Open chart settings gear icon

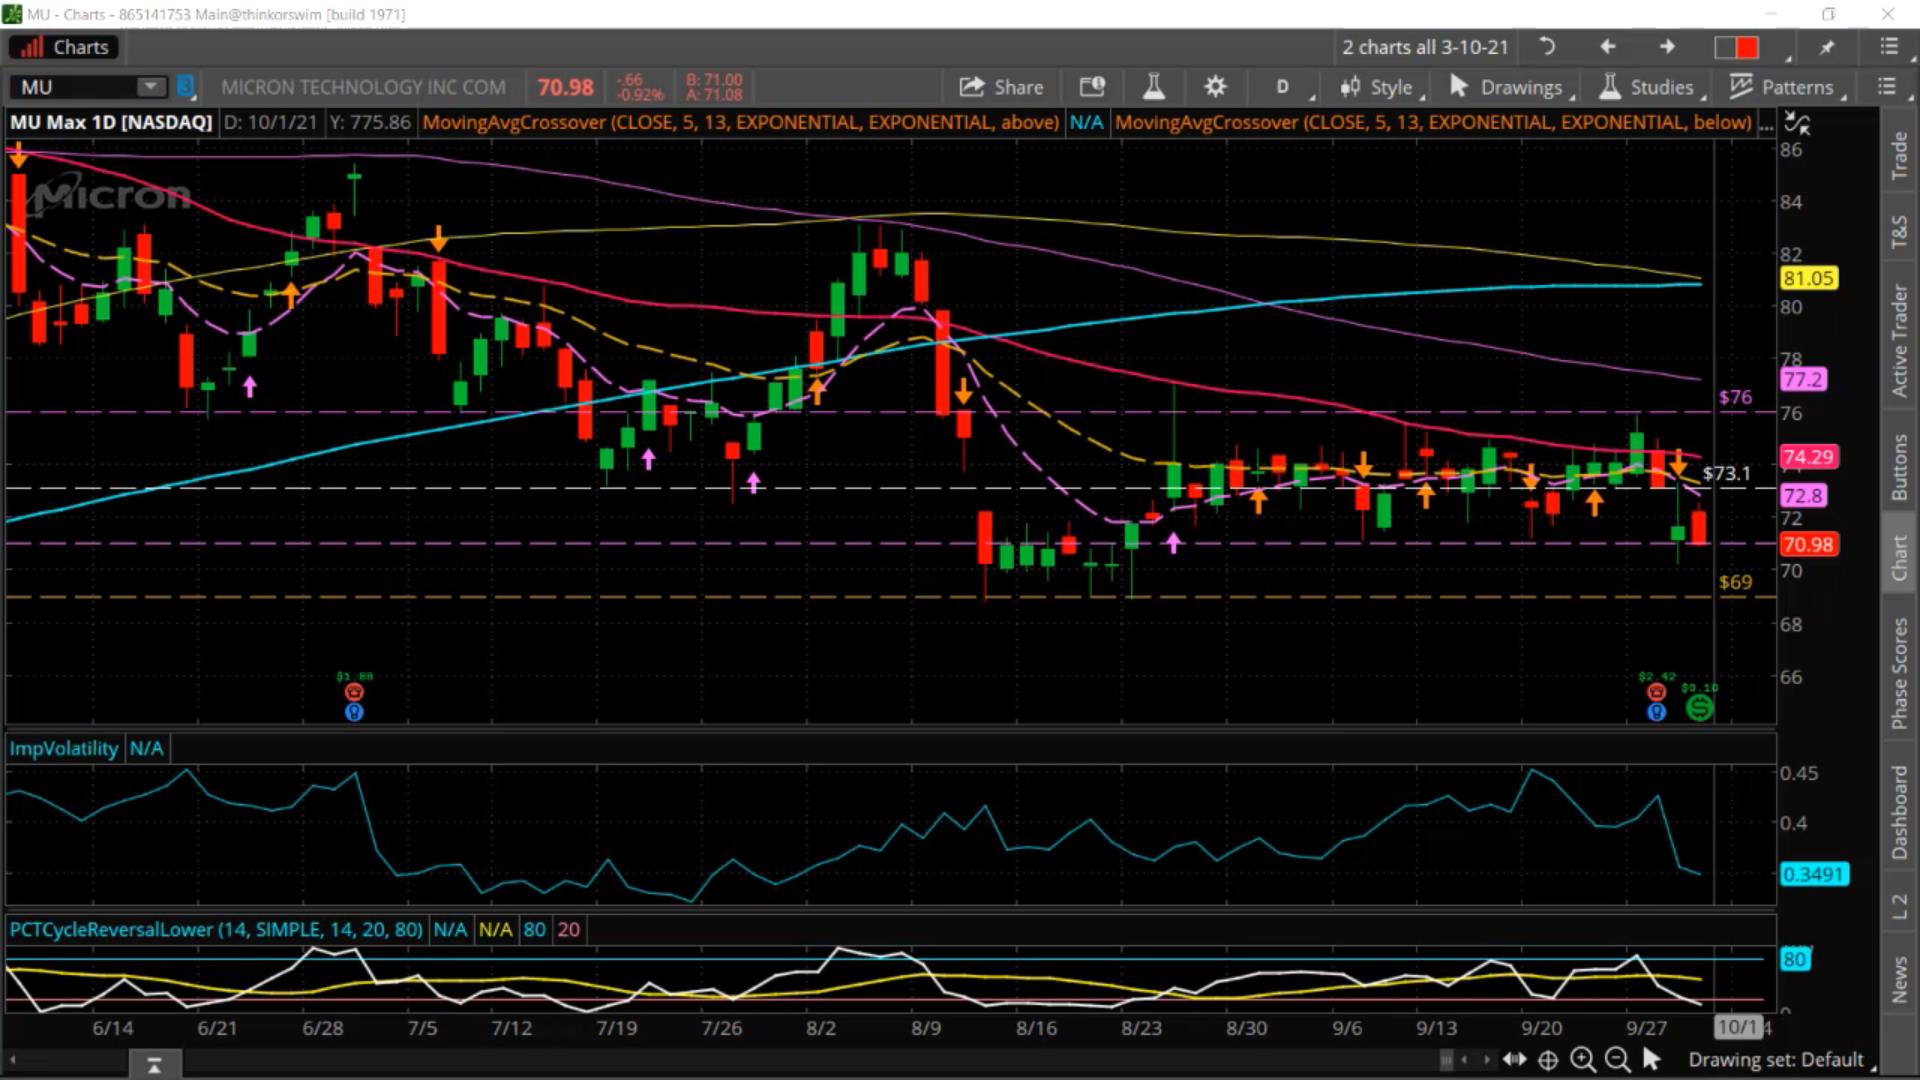1215,87
